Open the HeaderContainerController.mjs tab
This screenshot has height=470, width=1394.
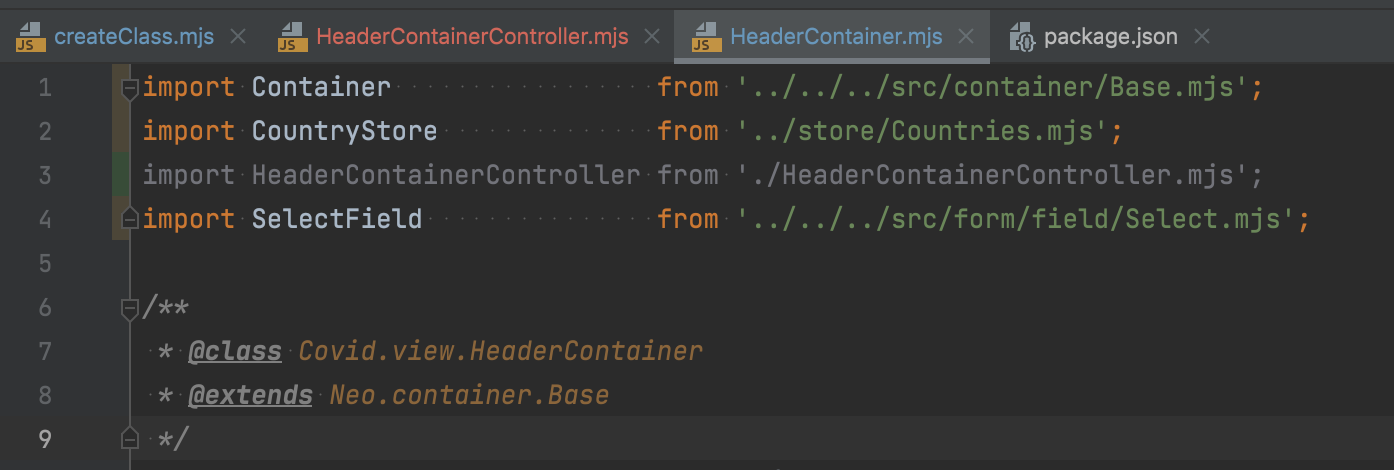pos(472,37)
